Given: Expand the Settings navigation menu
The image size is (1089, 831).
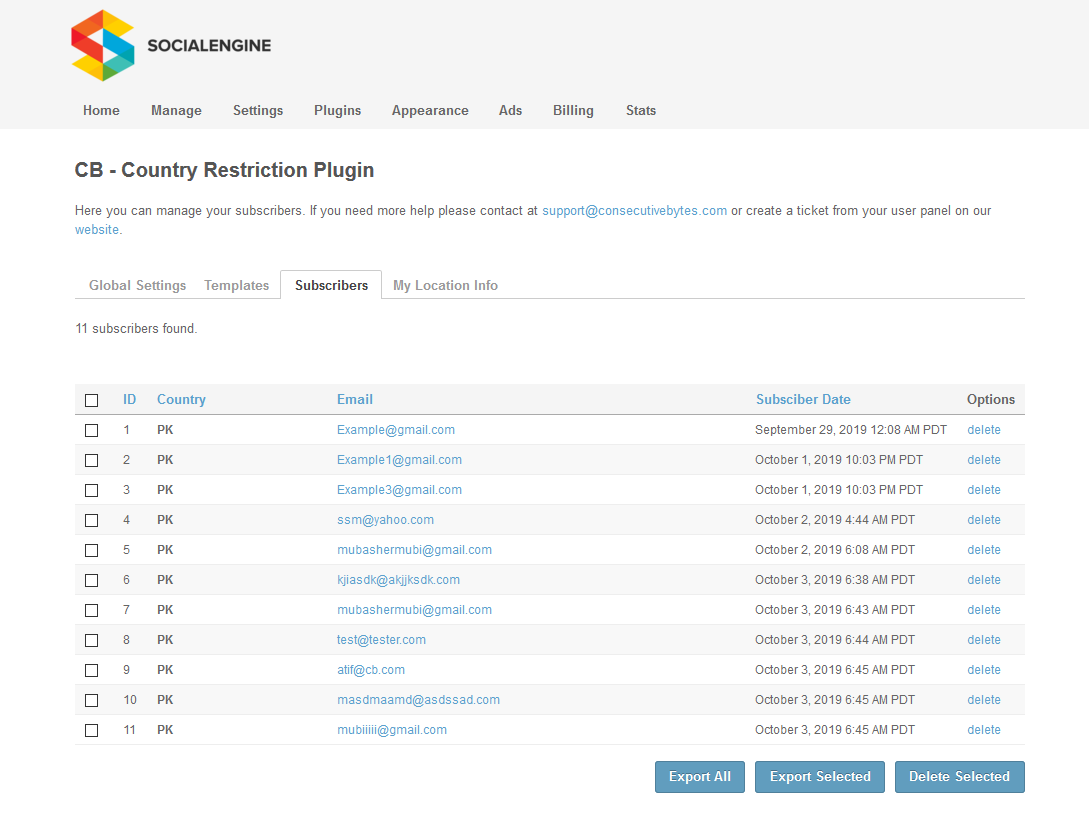Looking at the screenshot, I should pyautogui.click(x=258, y=111).
